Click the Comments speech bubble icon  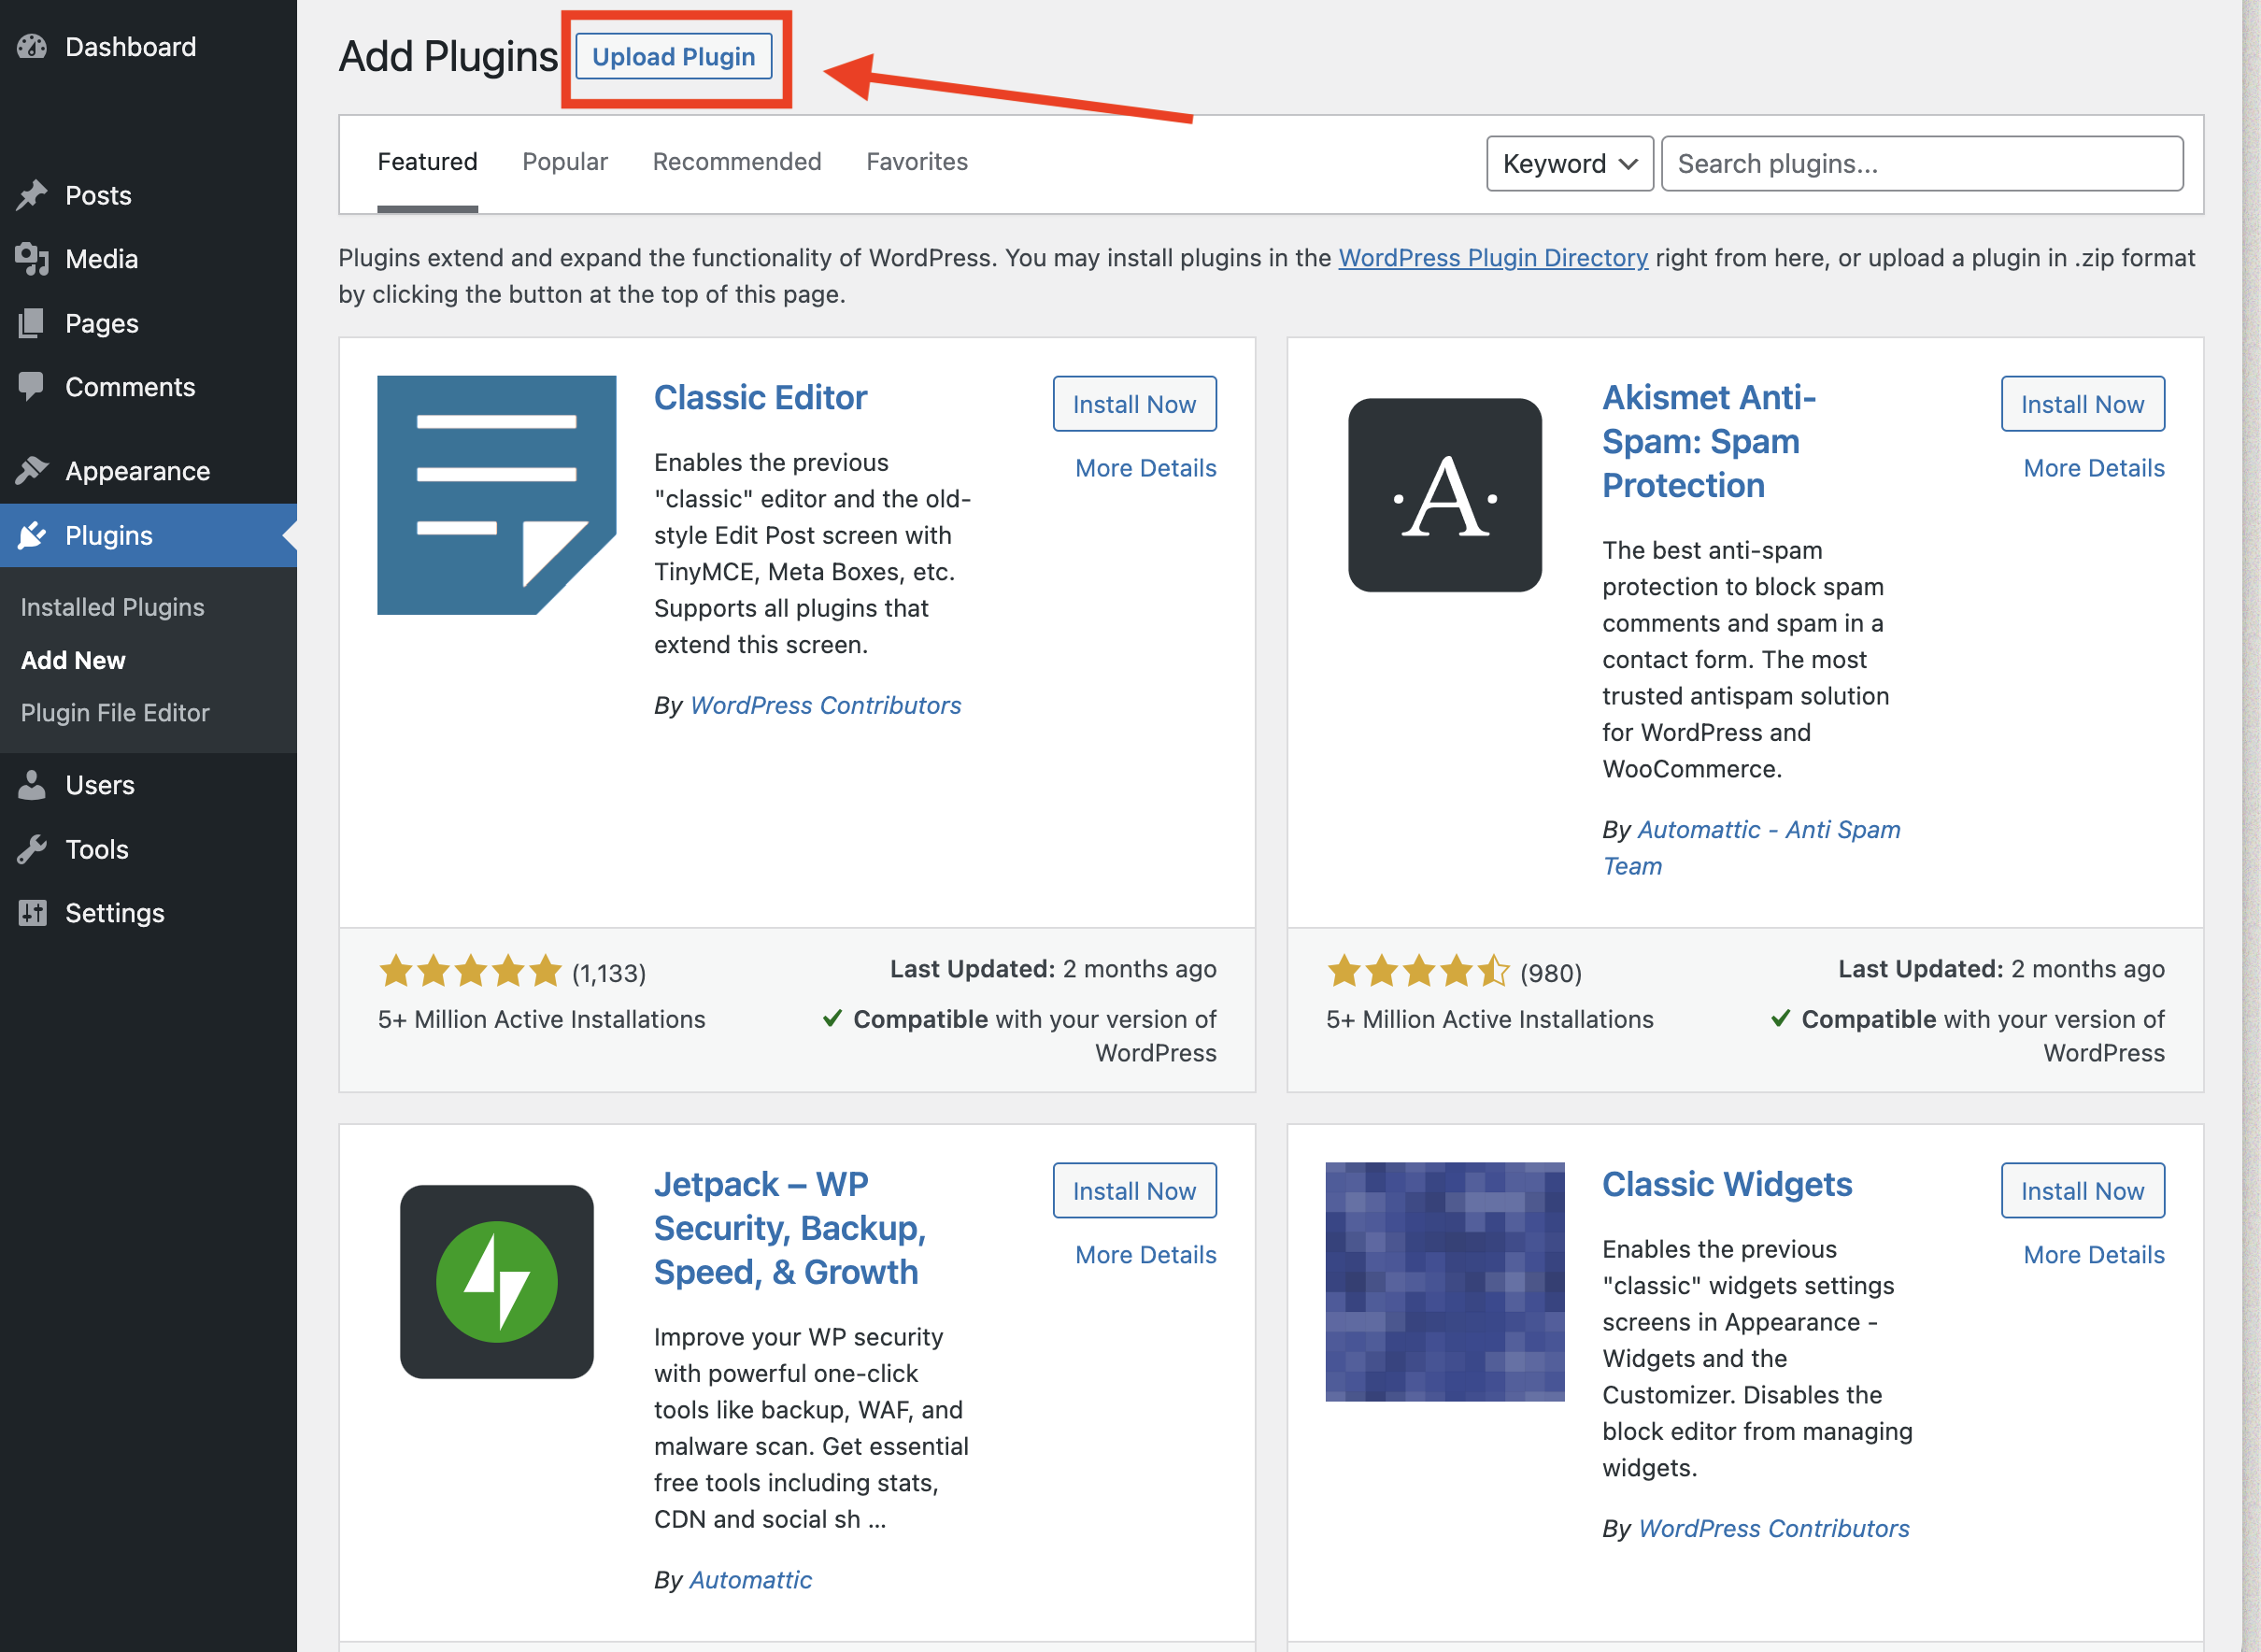coord(32,387)
